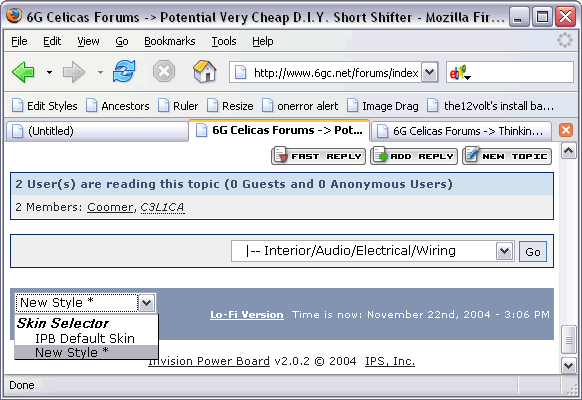Viewport: 582px width, 400px height.
Task: Click the Edit Styles bookmark
Action: pyautogui.click(x=45, y=106)
